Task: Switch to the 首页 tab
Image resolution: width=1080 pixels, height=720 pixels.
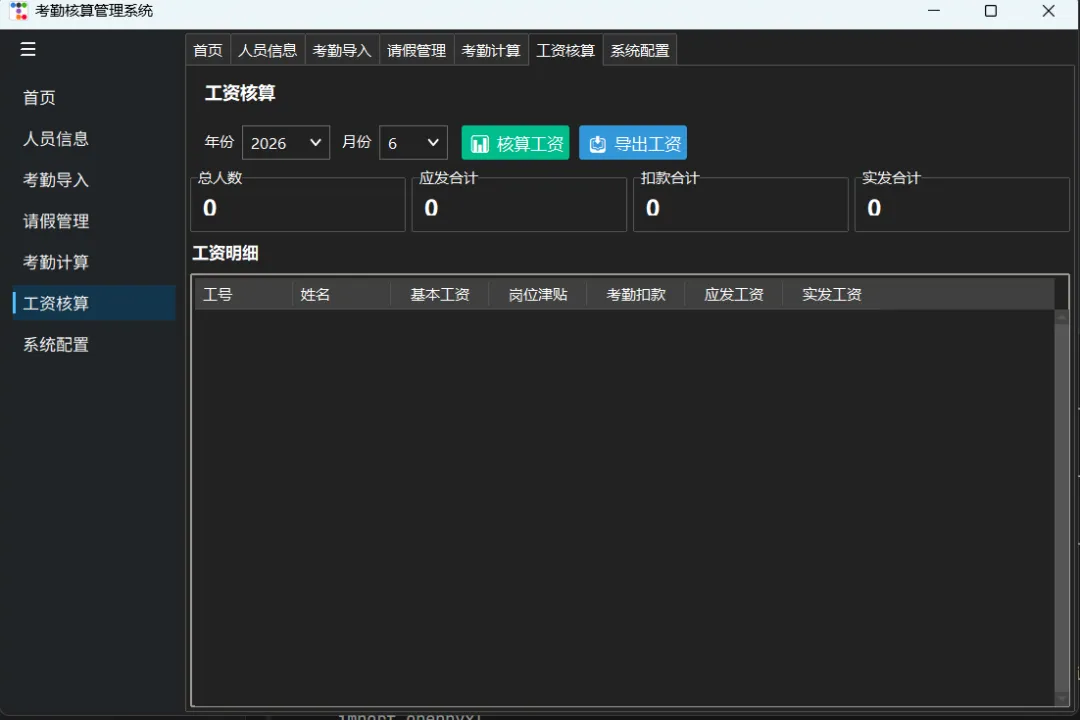Action: coord(208,50)
